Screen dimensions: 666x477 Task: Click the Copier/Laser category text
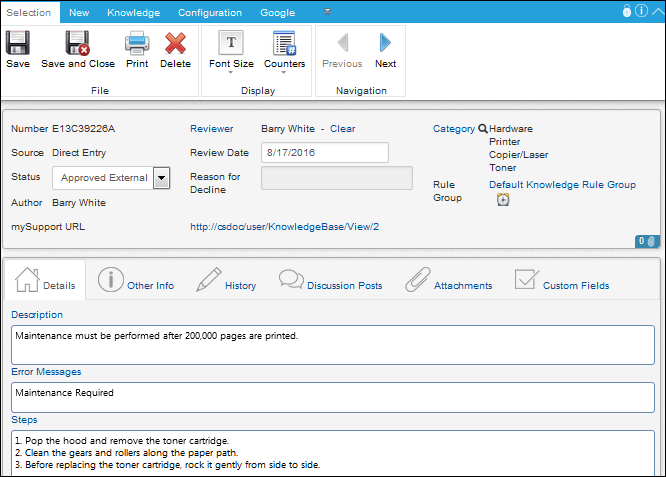point(518,155)
